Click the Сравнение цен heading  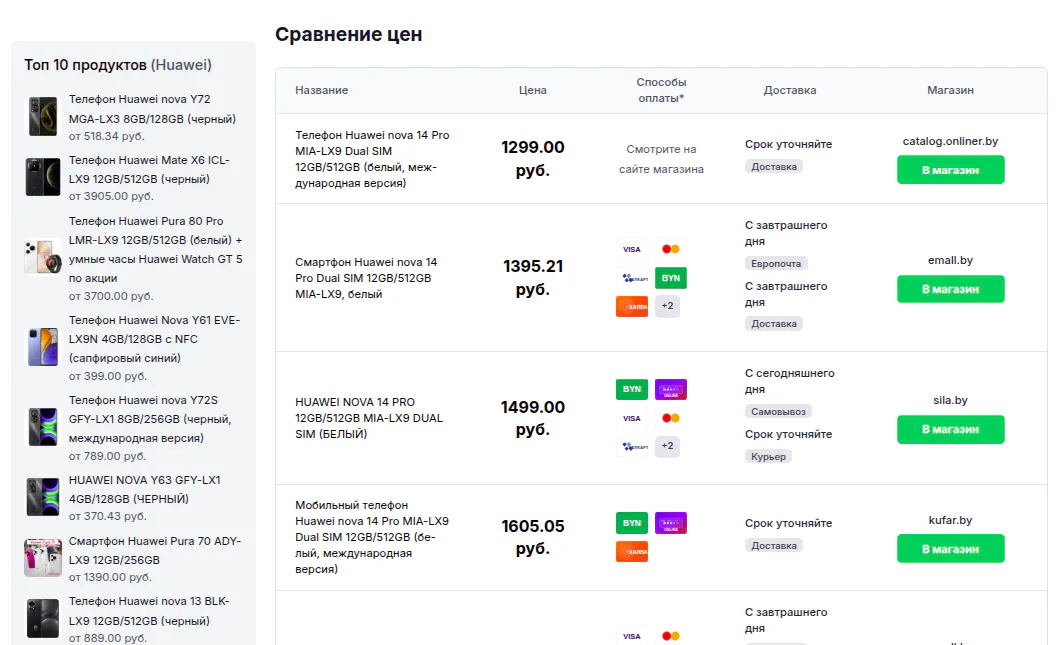click(348, 34)
